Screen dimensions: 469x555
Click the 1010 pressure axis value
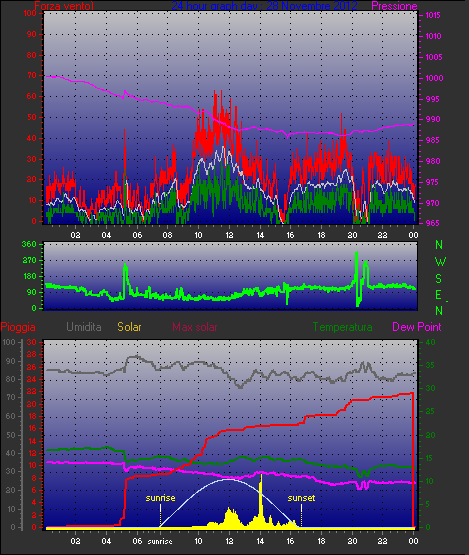[433, 36]
